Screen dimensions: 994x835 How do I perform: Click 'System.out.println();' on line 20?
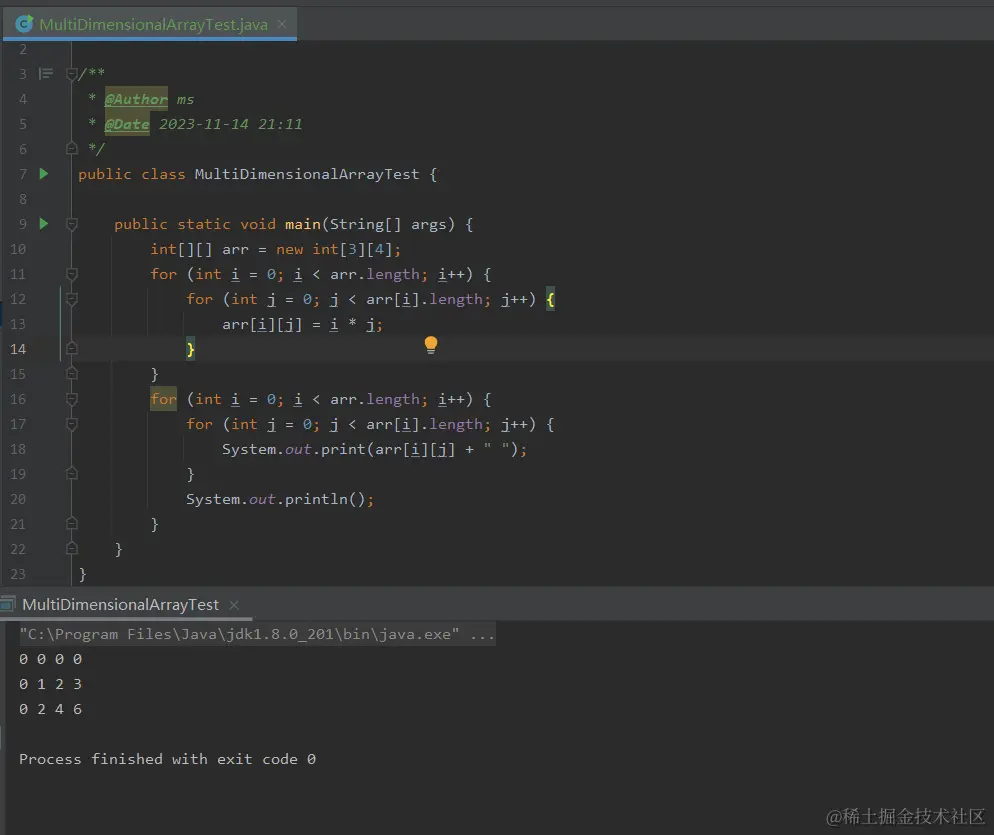pos(280,500)
